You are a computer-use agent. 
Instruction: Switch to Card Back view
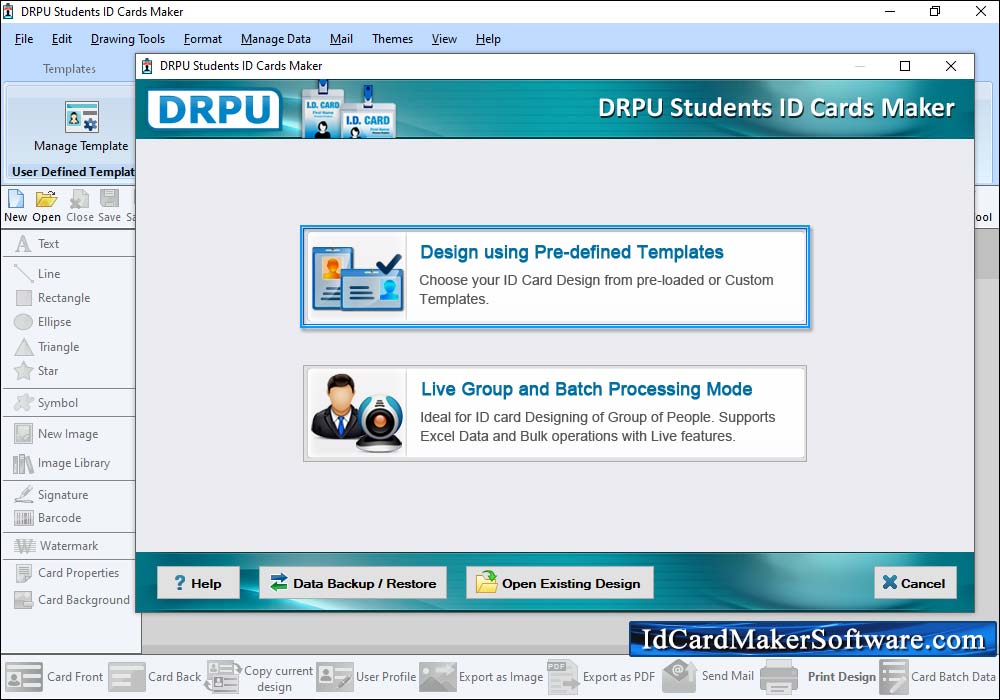[x=155, y=676]
